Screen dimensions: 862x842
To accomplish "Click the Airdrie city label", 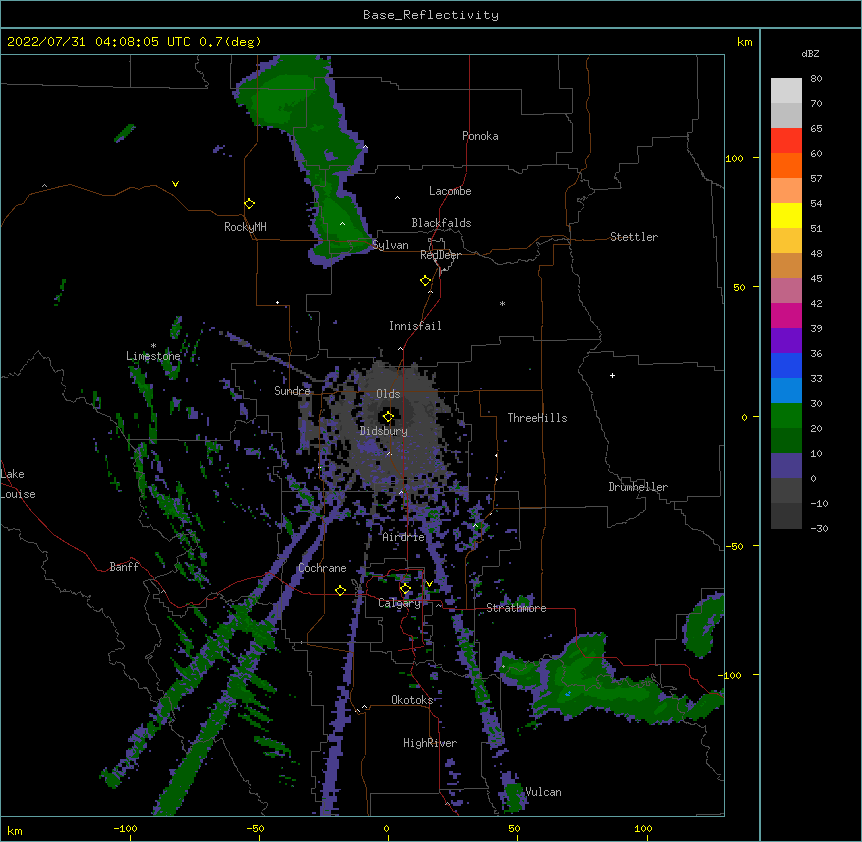I will [403, 537].
